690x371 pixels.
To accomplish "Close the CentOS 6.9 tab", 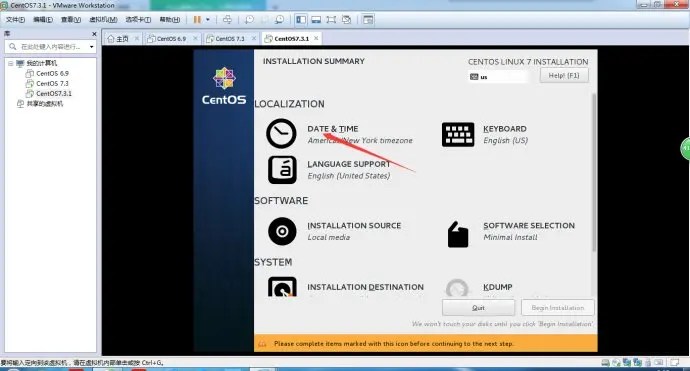I will 195,38.
